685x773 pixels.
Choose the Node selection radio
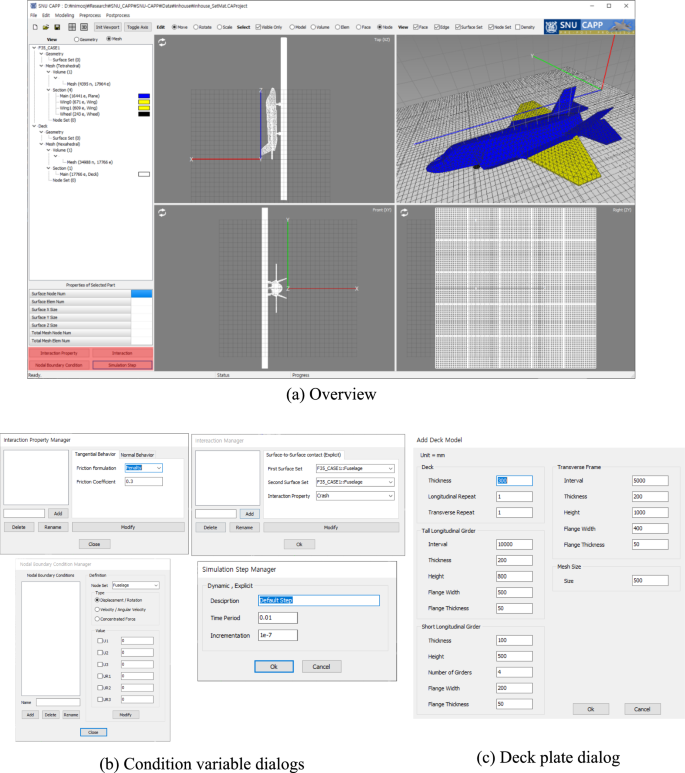pos(379,27)
